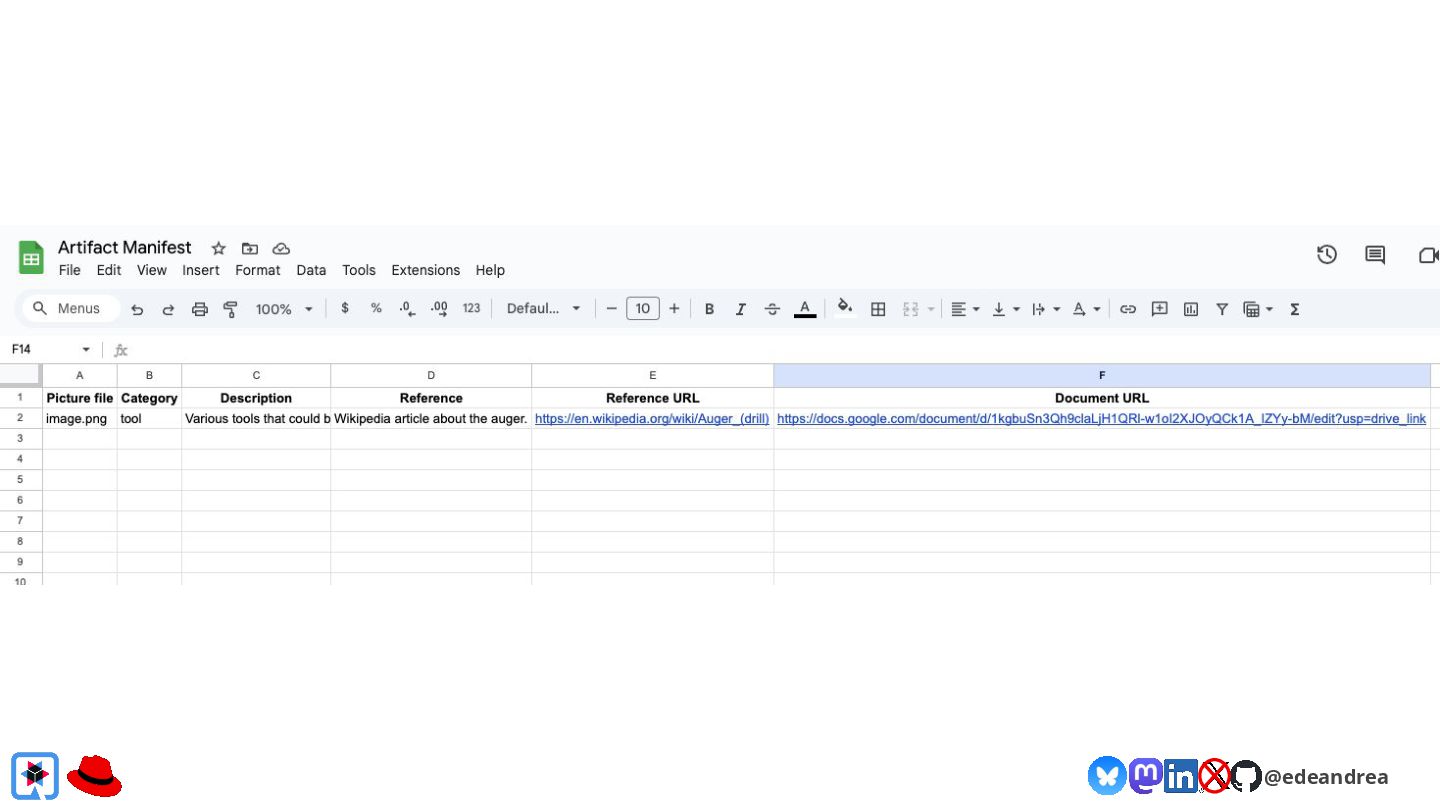
Task: Format as percent
Action: [376, 308]
